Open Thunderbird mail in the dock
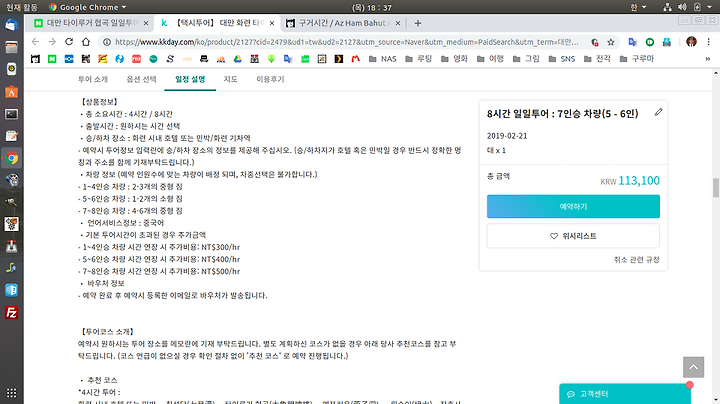 [11, 25]
